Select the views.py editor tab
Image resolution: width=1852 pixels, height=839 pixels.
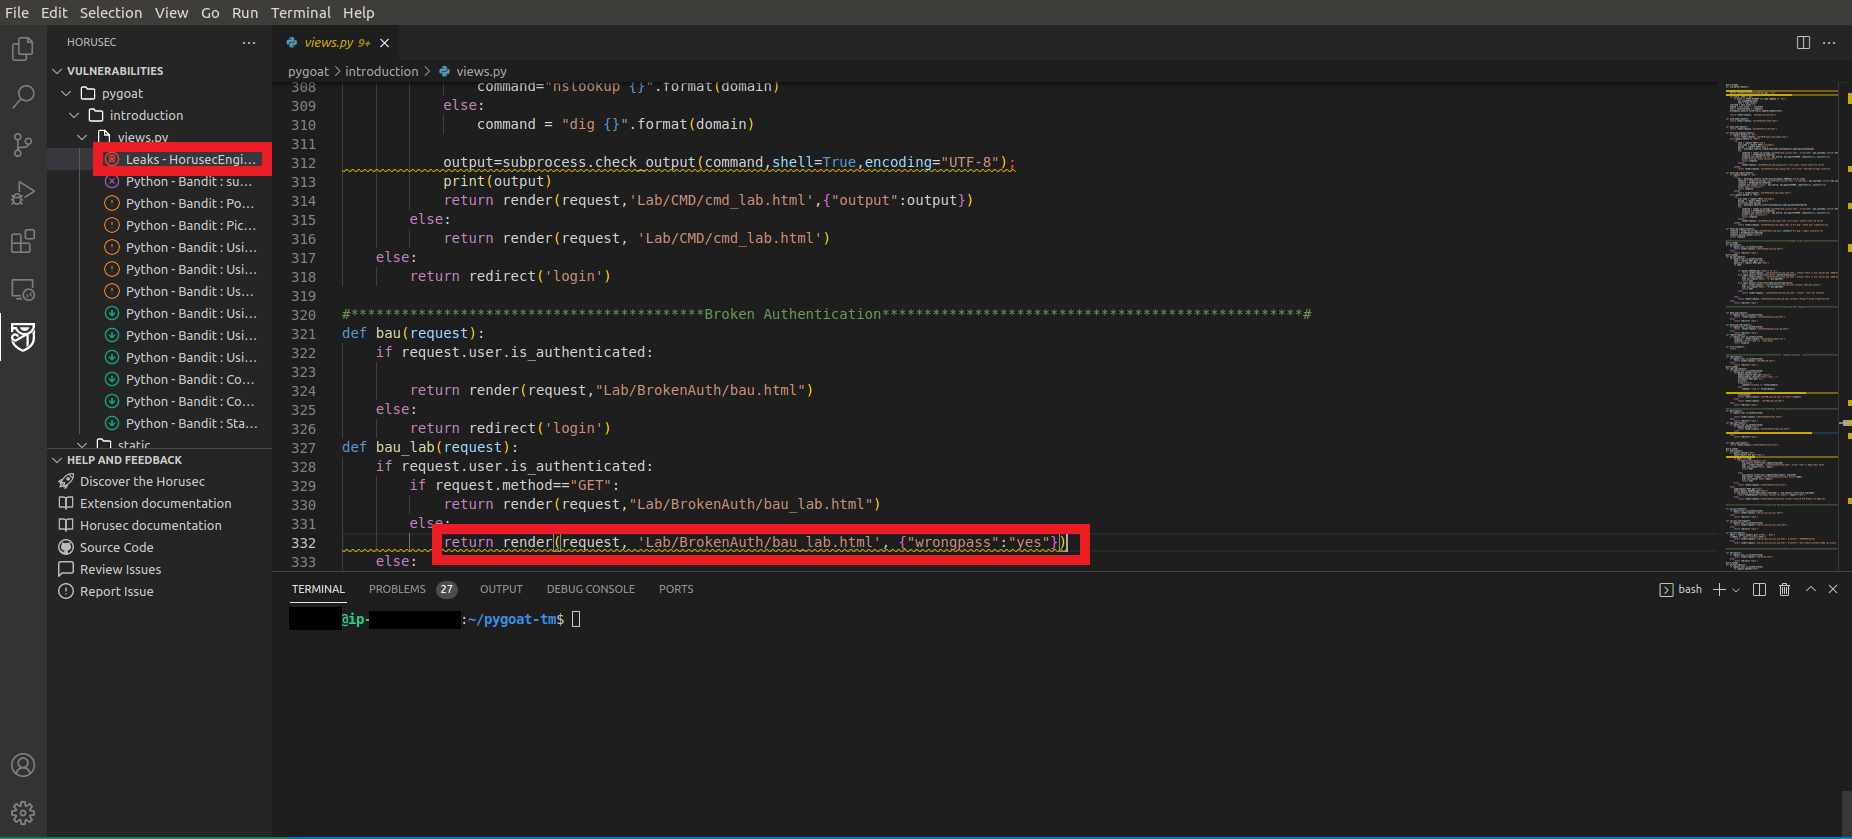(x=337, y=43)
